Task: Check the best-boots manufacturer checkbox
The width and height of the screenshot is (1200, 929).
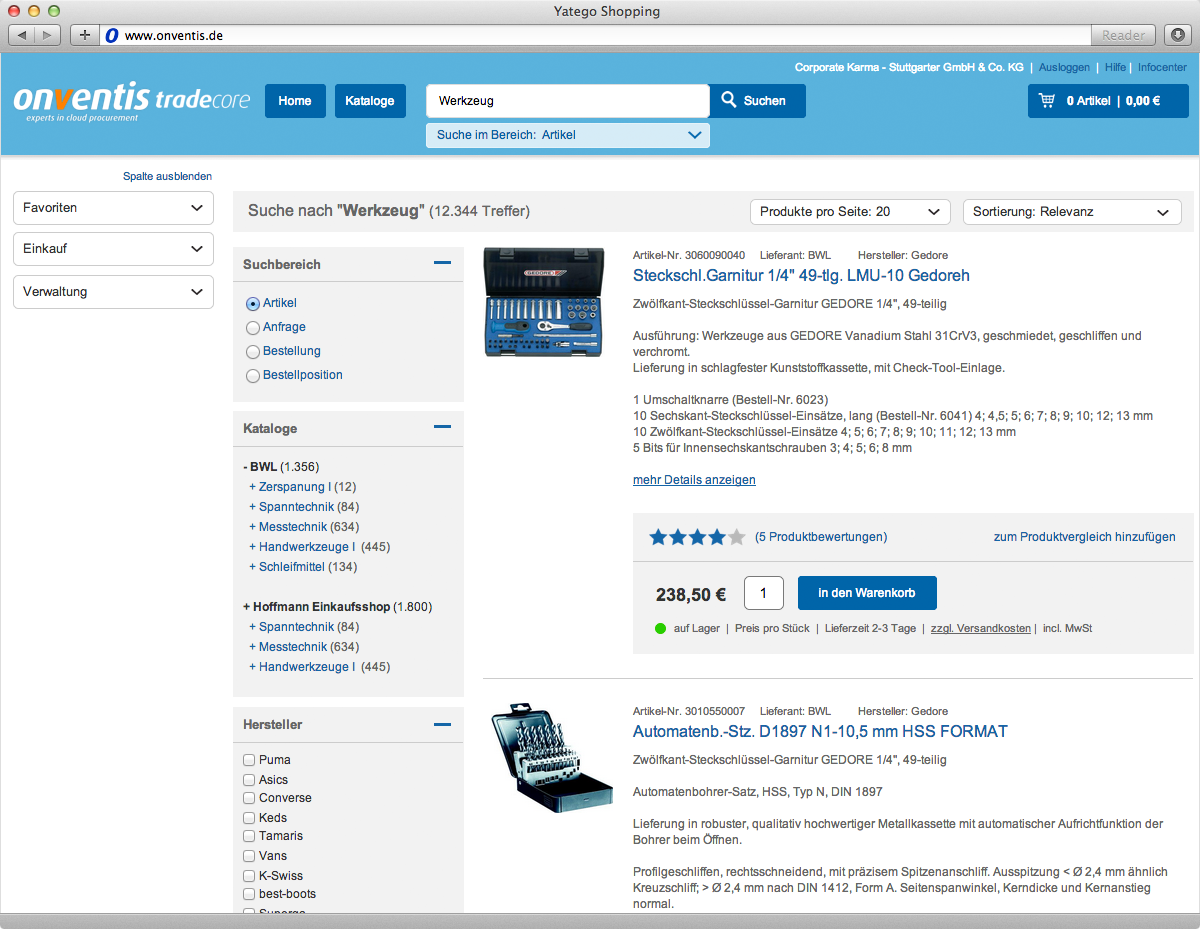Action: pos(249,894)
